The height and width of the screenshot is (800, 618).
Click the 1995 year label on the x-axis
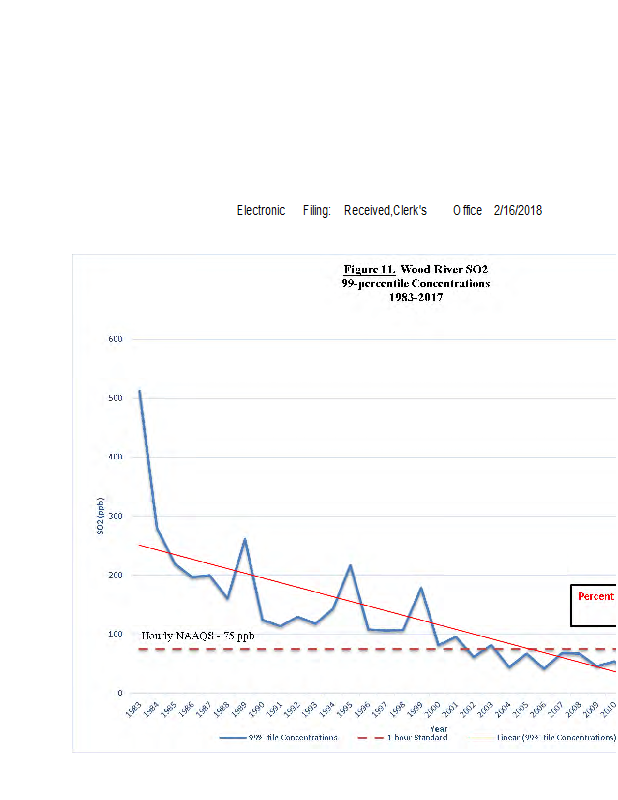345,711
